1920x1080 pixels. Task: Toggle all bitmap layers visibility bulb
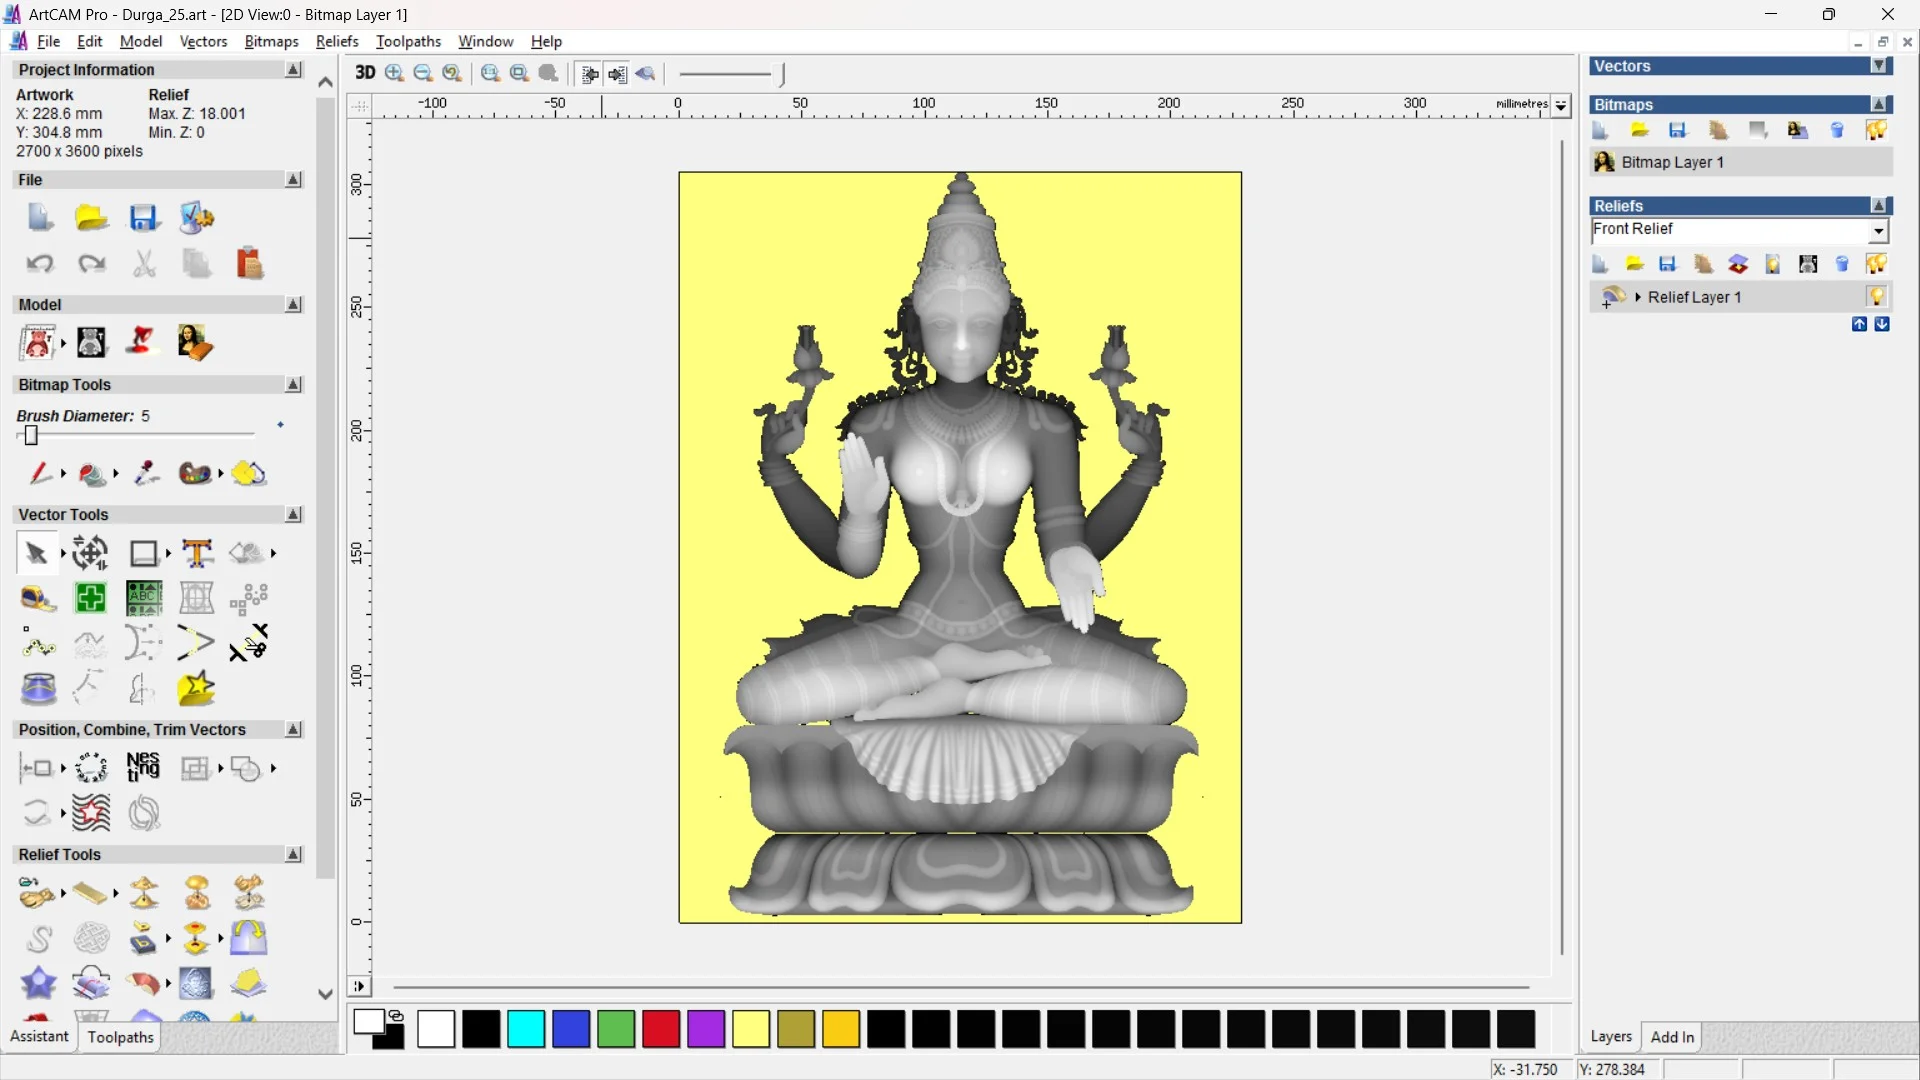point(1876,130)
